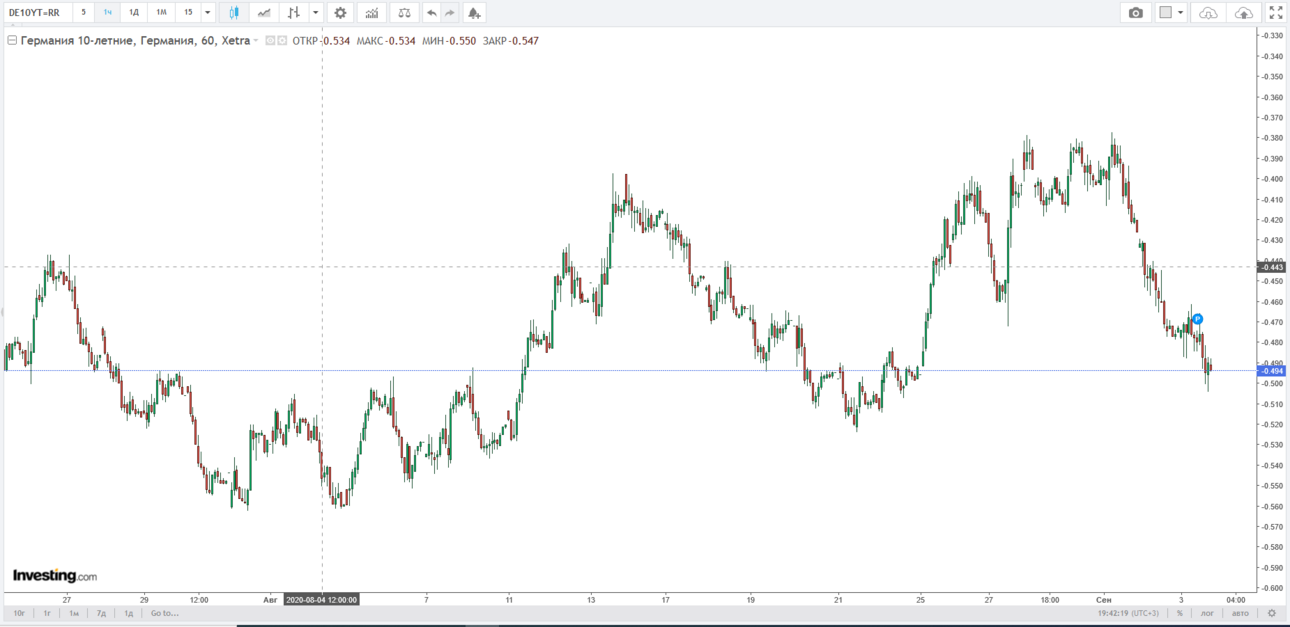Select the line chart style icon
This screenshot has width=1290, height=627.
(263, 13)
